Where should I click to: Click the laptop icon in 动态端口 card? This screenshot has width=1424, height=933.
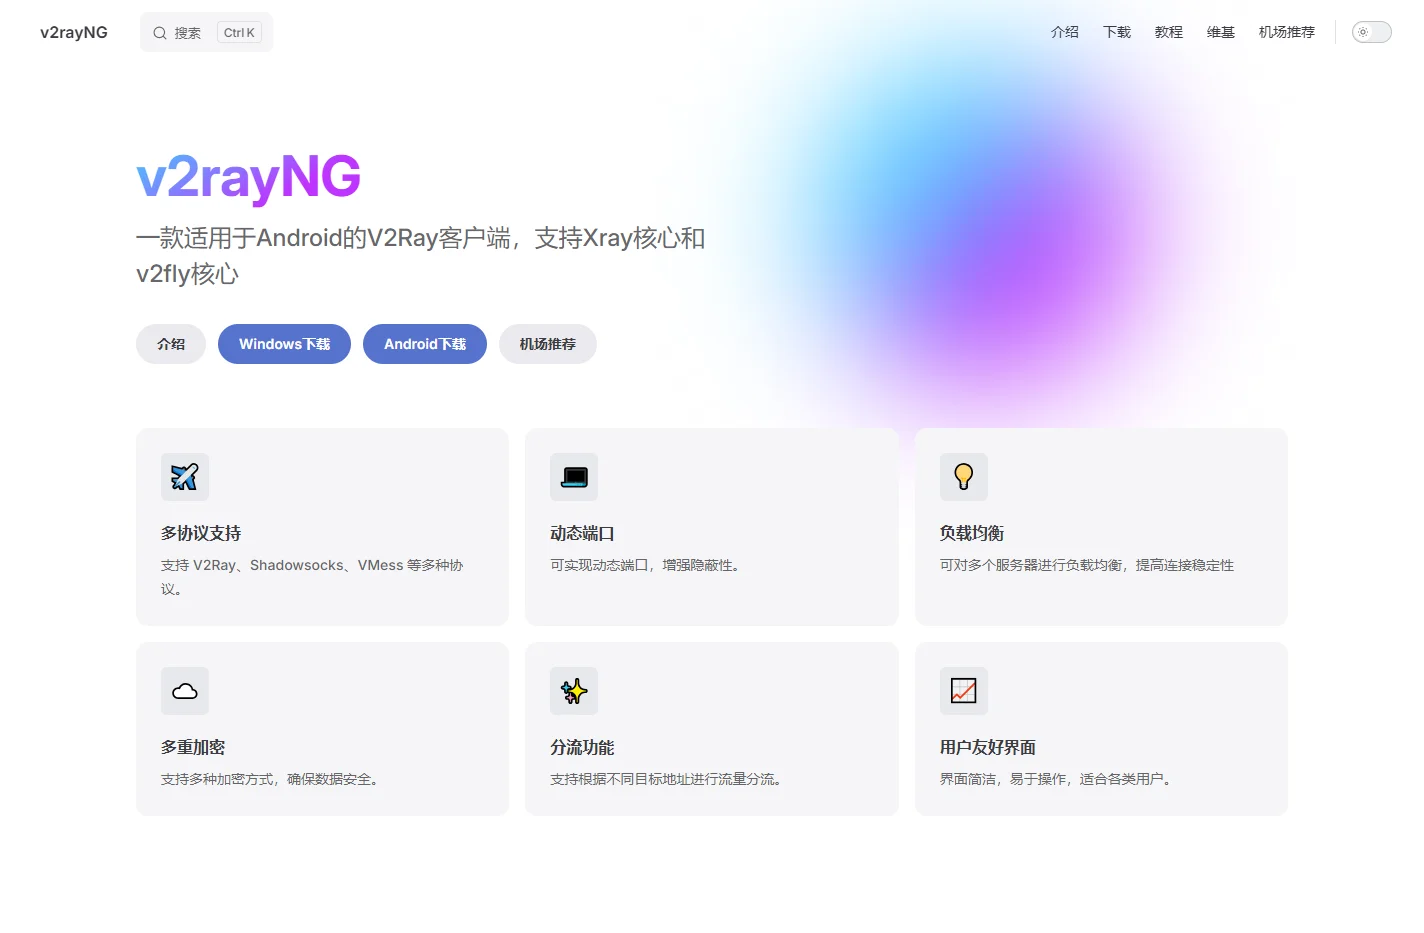click(x=574, y=477)
